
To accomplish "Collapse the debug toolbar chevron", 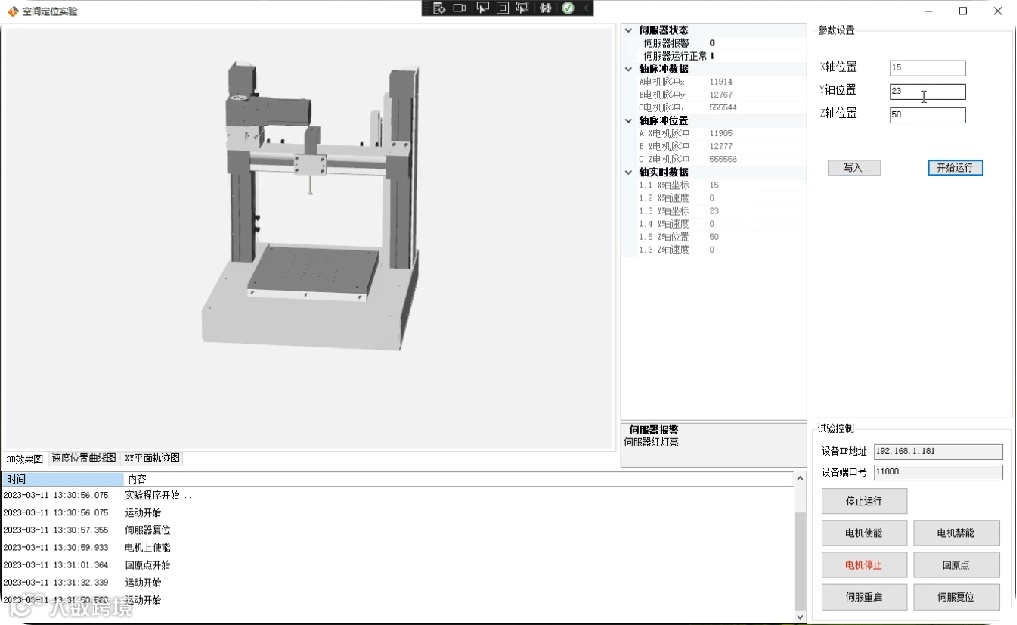I will pos(586,8).
